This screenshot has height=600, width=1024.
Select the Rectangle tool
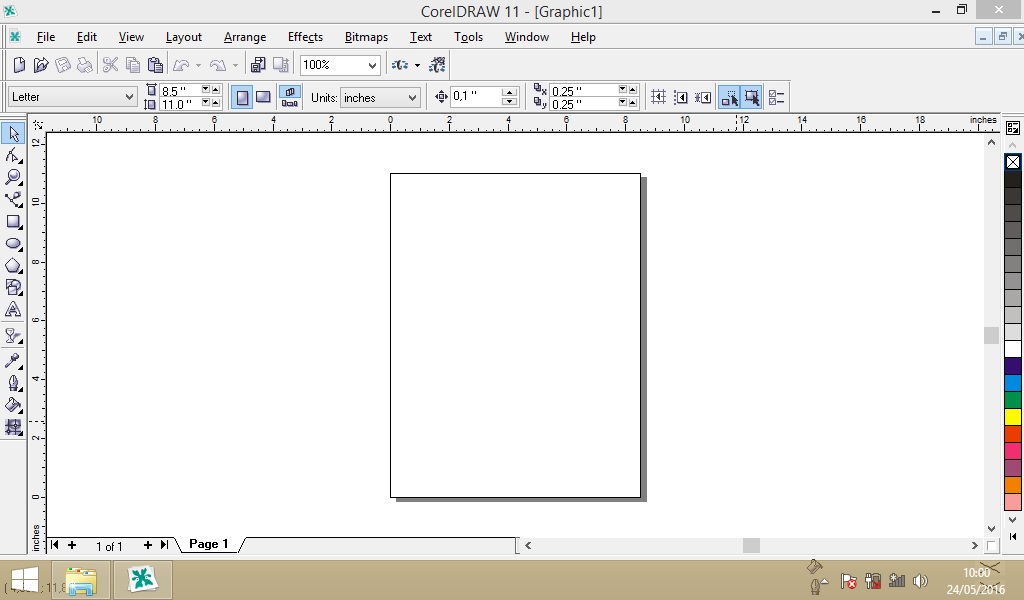[13, 222]
